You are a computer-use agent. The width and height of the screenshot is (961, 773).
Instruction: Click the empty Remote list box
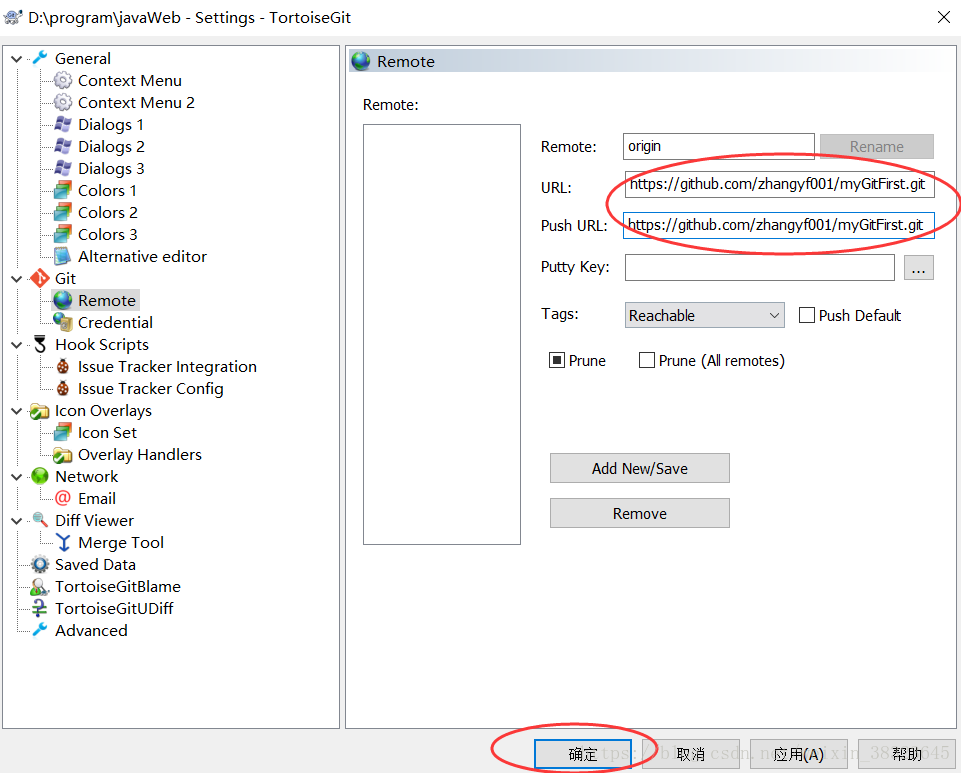(x=441, y=334)
